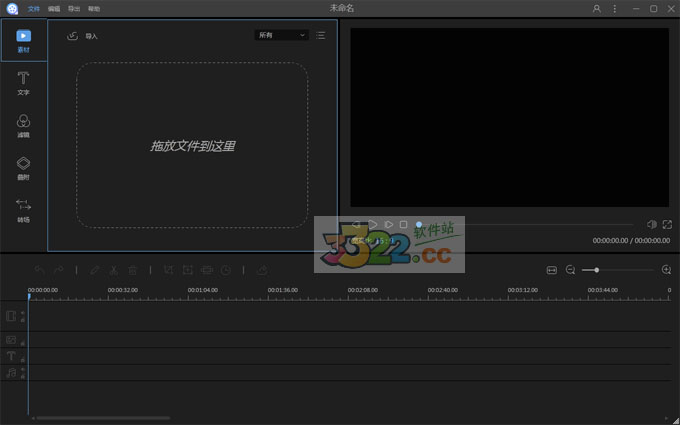Click the video track film icon
The height and width of the screenshot is (425, 680).
click(11, 316)
